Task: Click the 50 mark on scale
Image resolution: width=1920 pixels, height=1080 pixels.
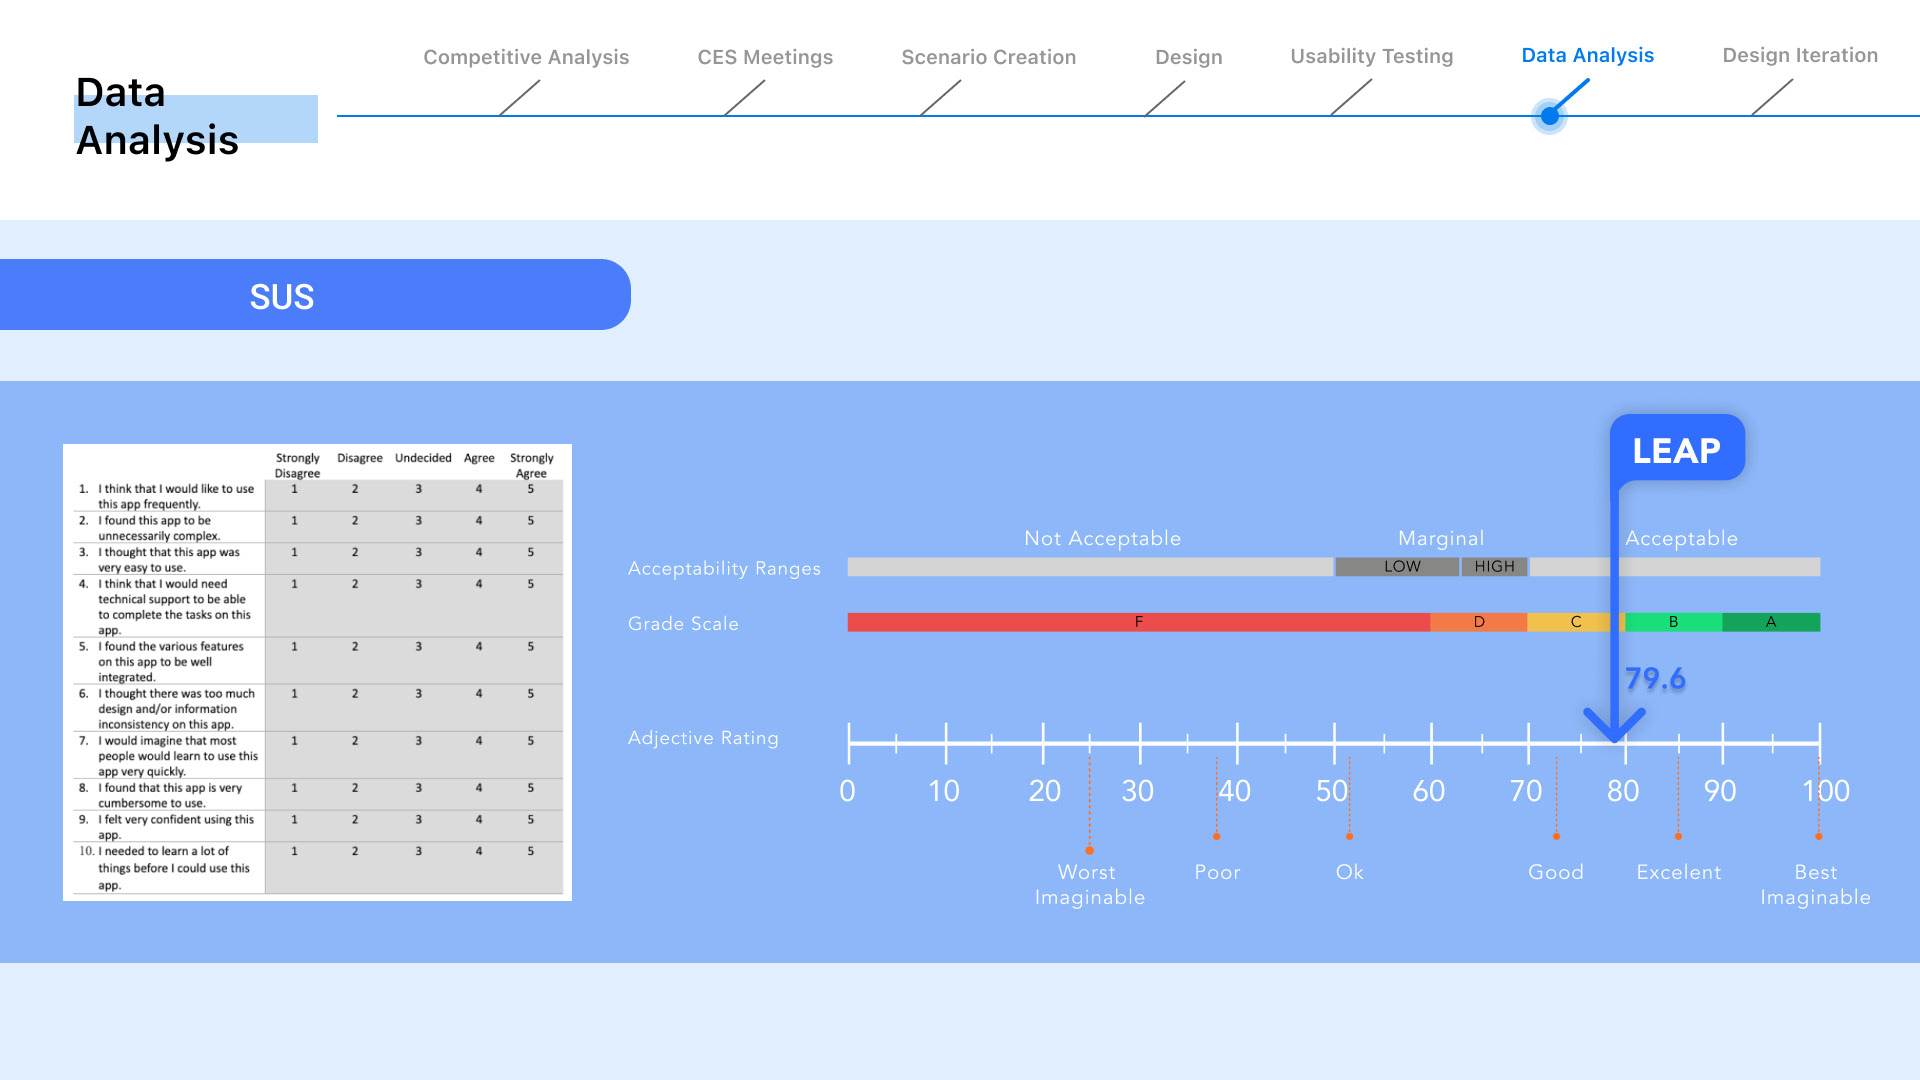Action: (x=1332, y=791)
